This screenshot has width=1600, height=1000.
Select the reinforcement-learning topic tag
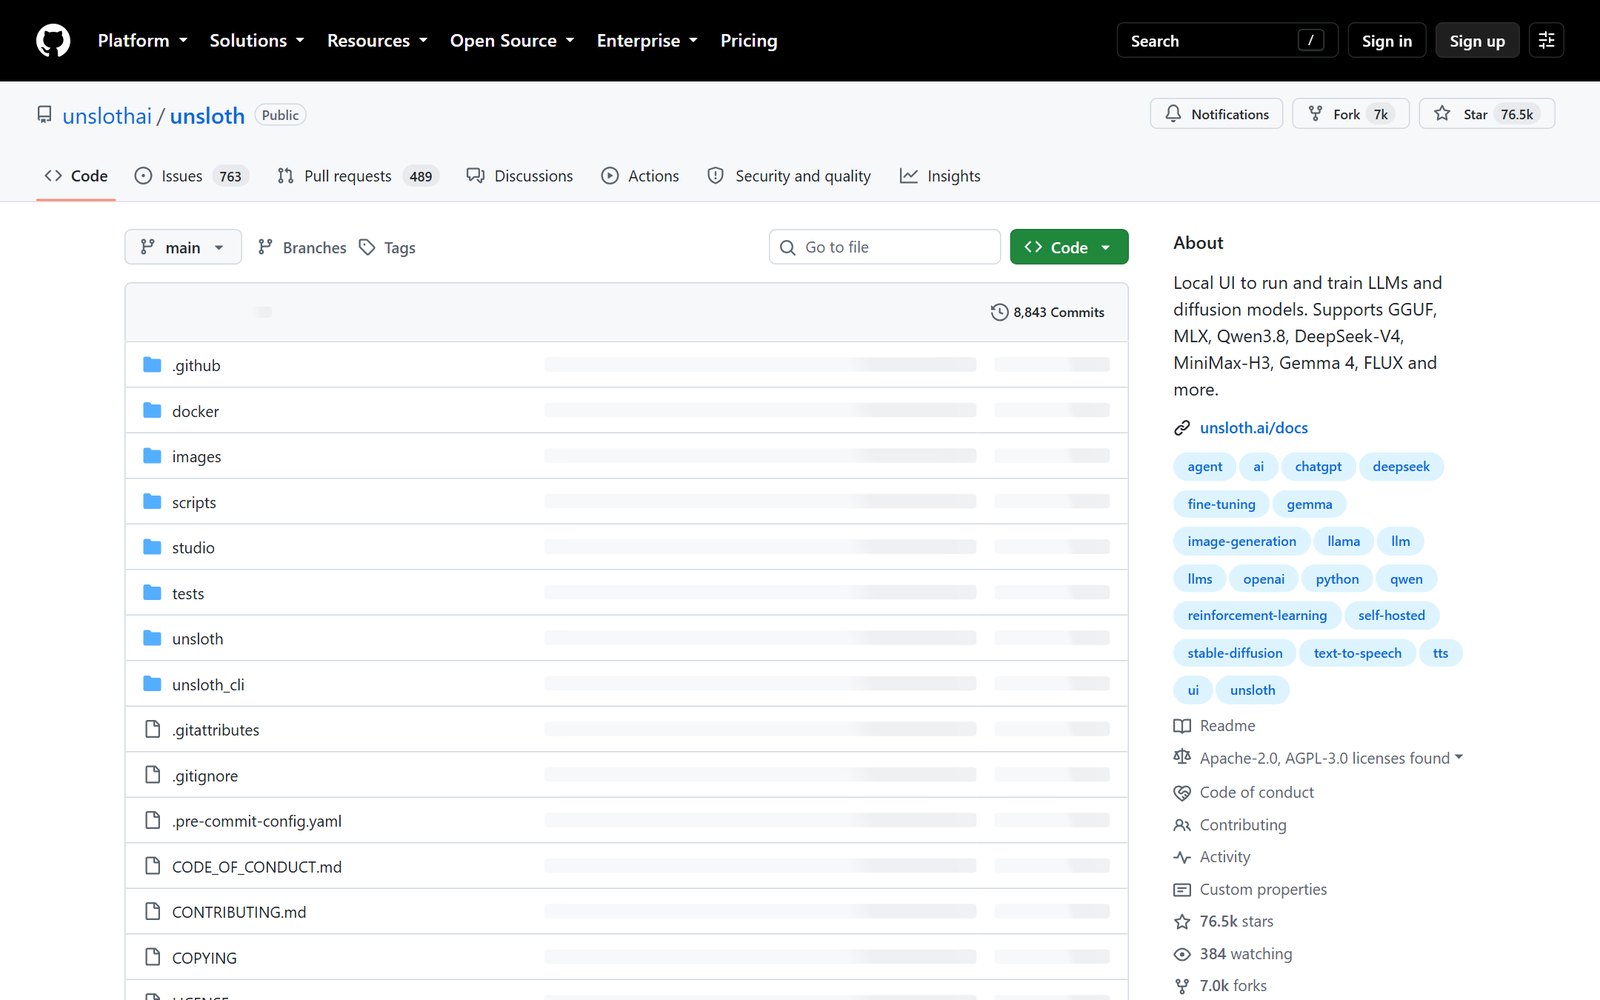1257,616
